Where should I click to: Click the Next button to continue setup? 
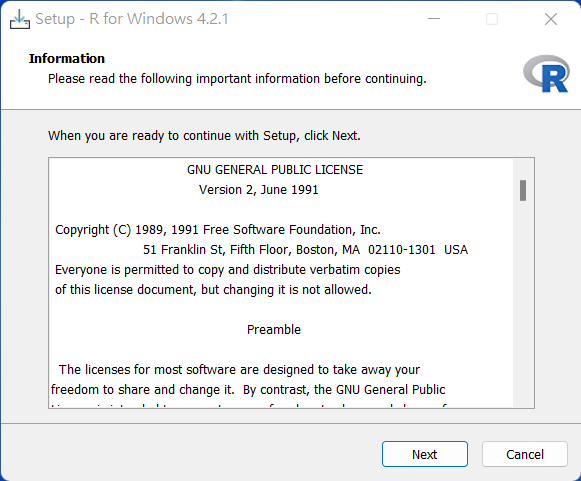click(x=425, y=454)
